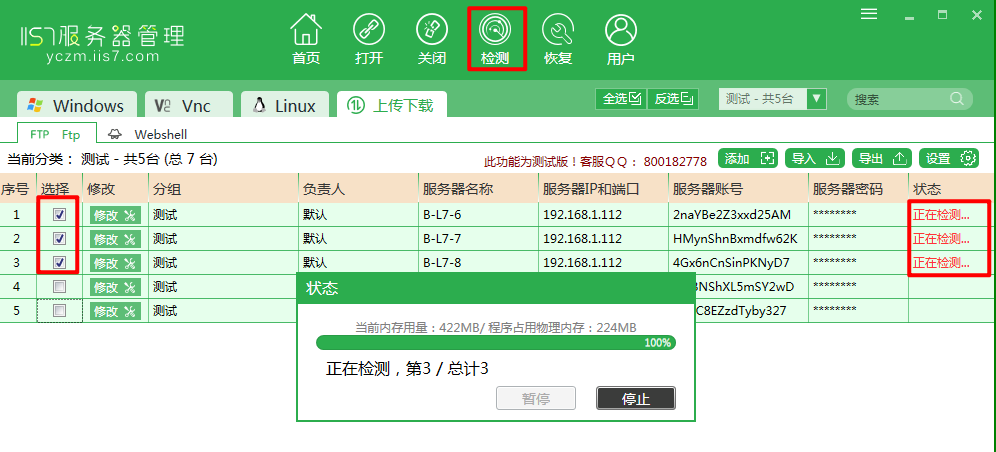Uncheck the checkbox for row 1

(60, 215)
